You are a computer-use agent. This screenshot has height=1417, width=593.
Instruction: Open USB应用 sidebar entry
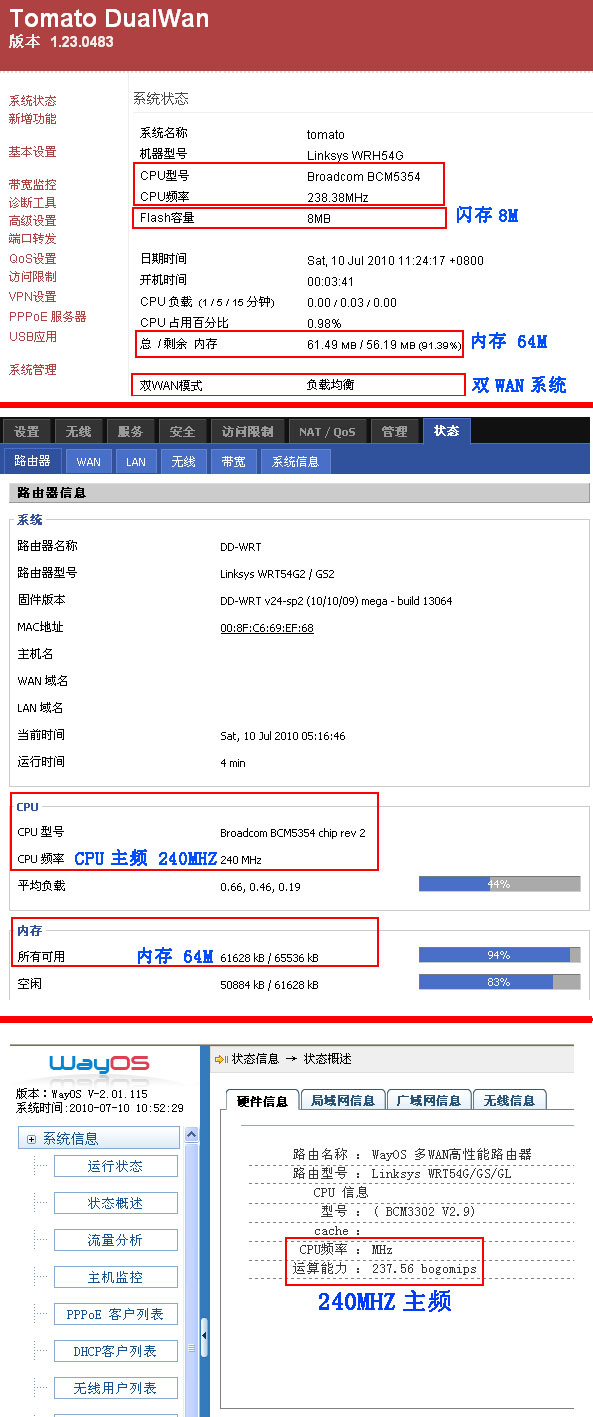(32, 336)
